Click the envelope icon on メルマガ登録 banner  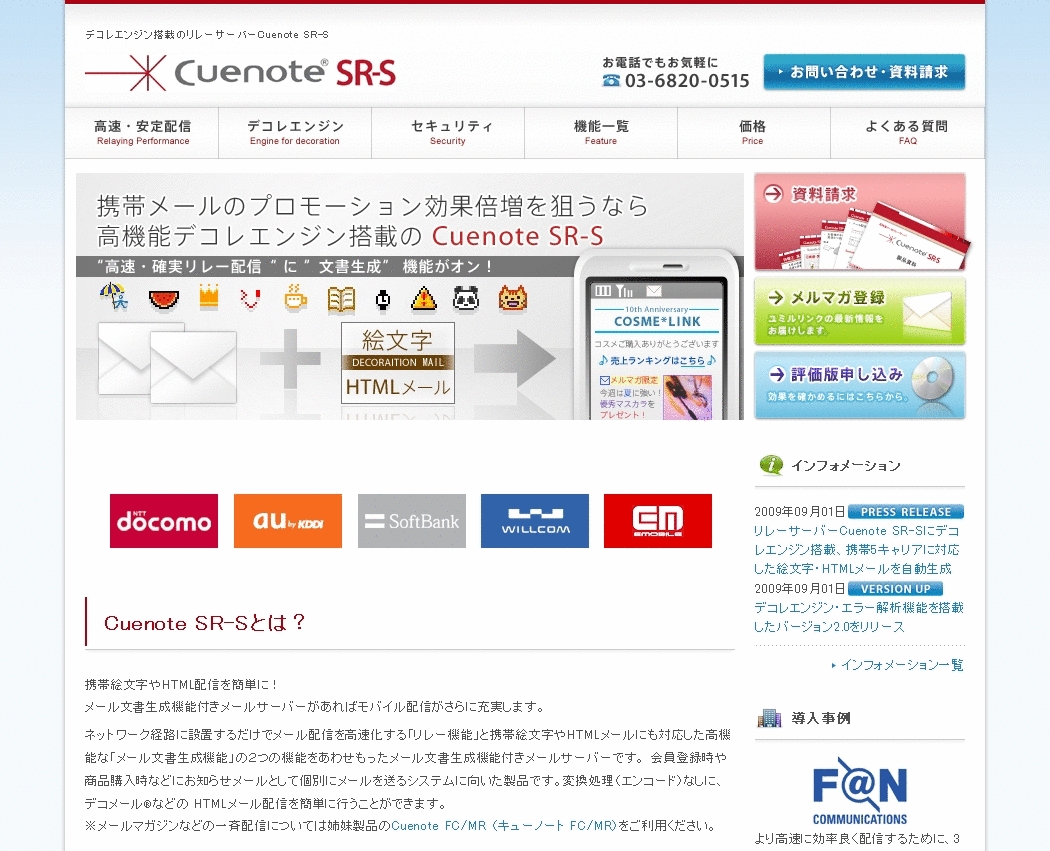[927, 313]
